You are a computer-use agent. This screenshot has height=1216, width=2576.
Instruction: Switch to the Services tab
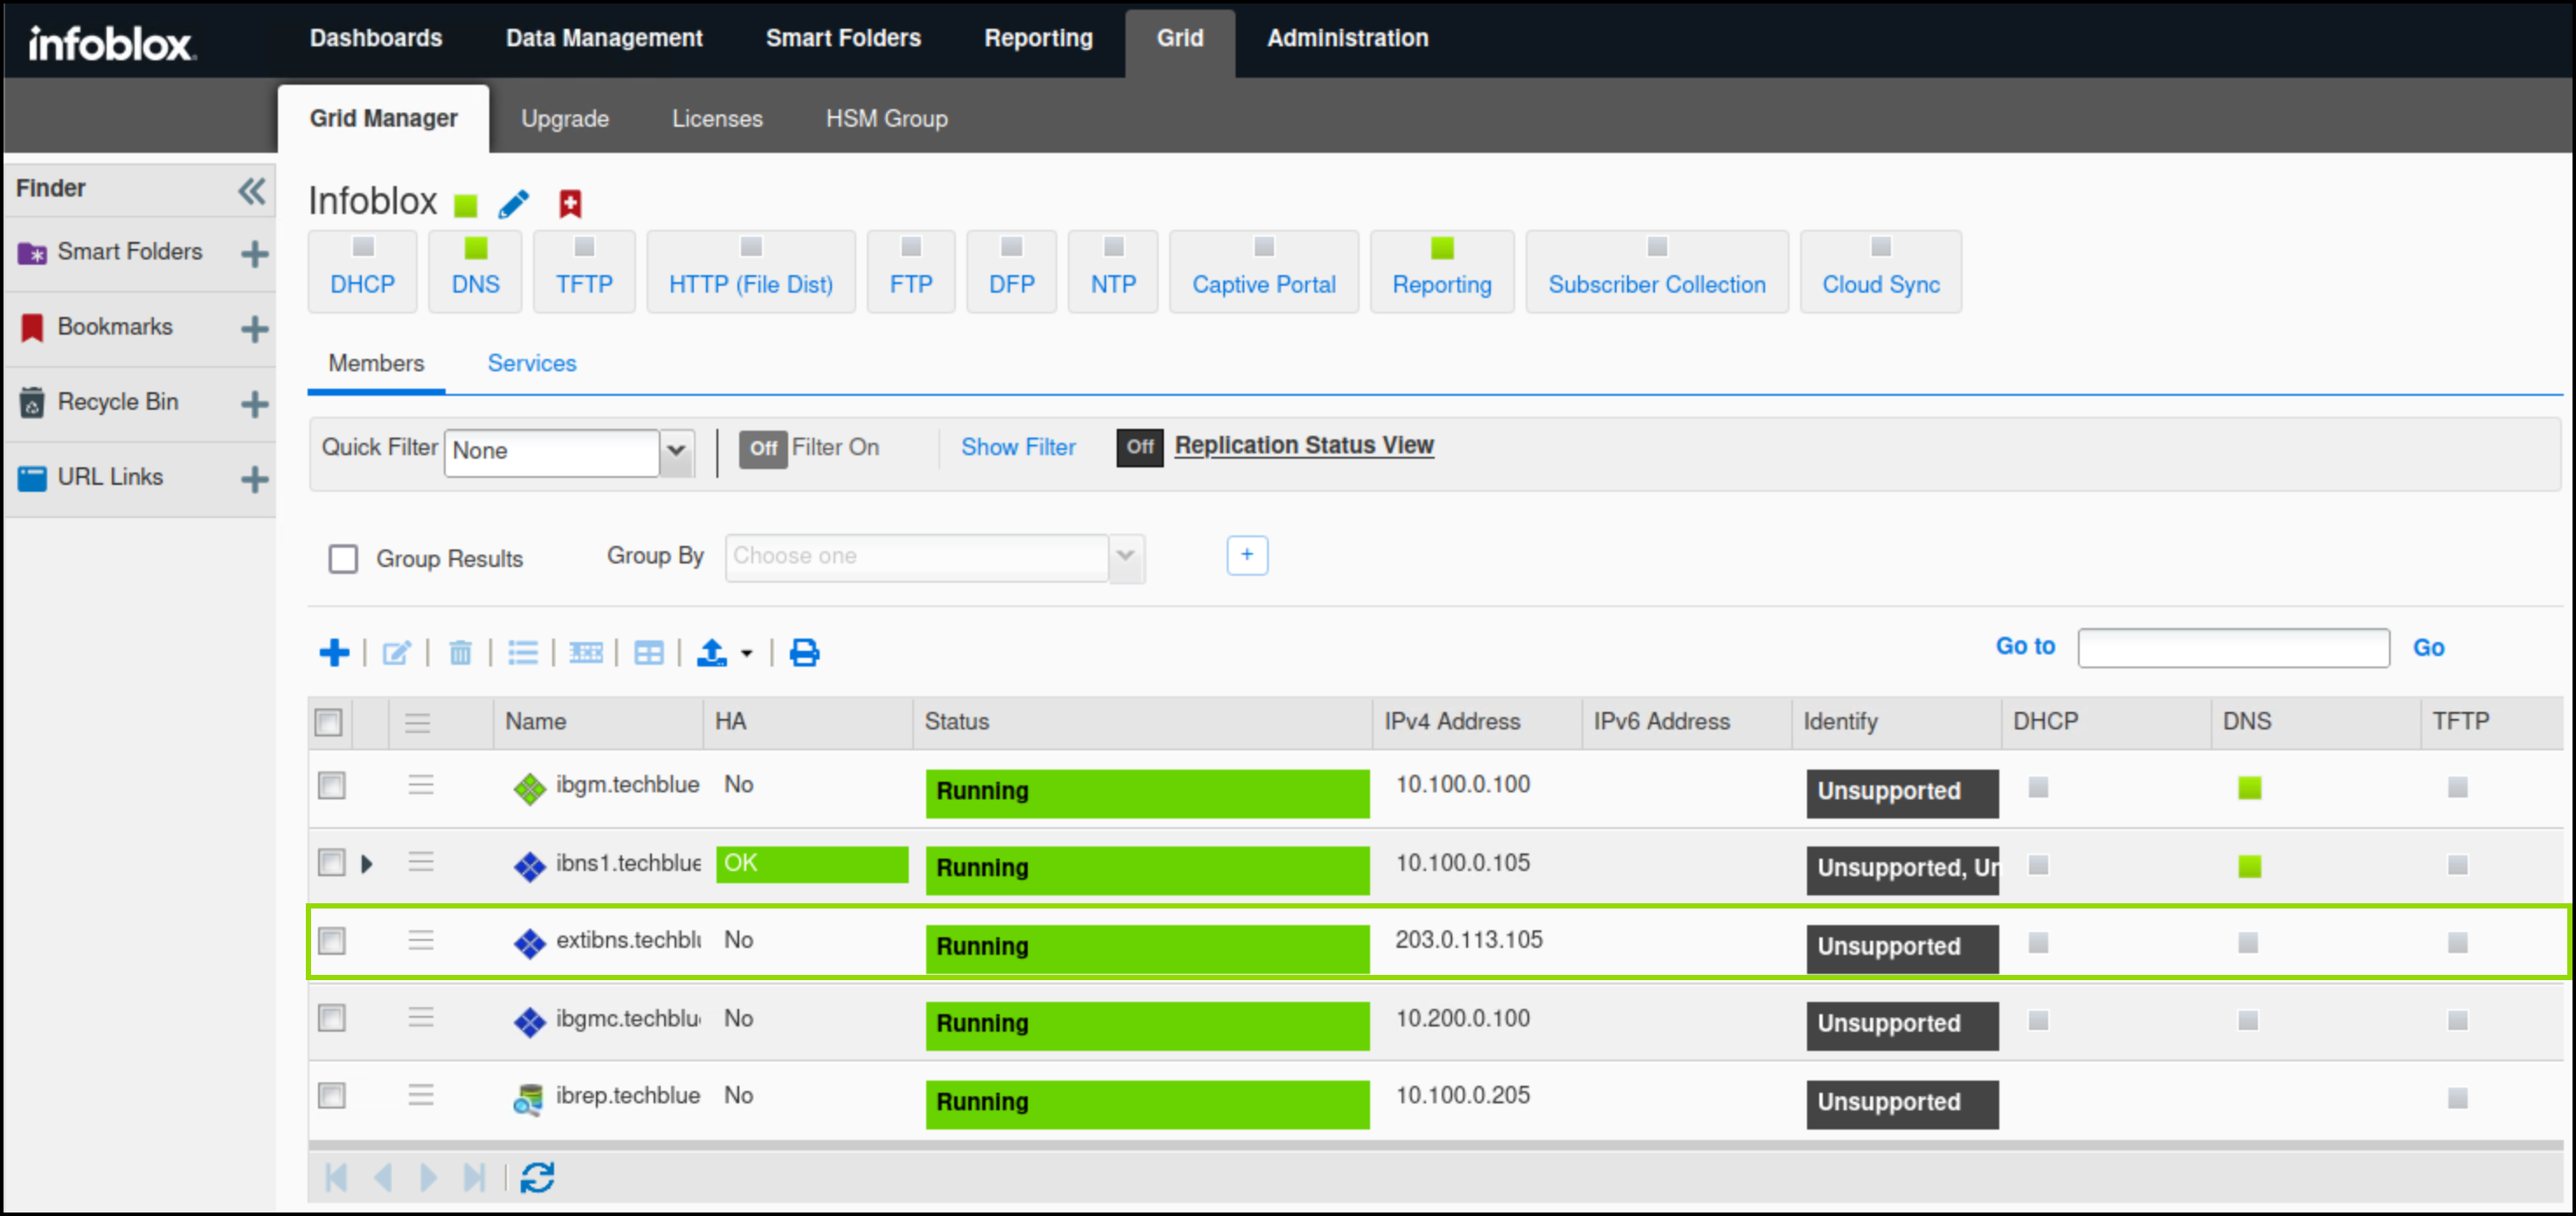click(531, 363)
